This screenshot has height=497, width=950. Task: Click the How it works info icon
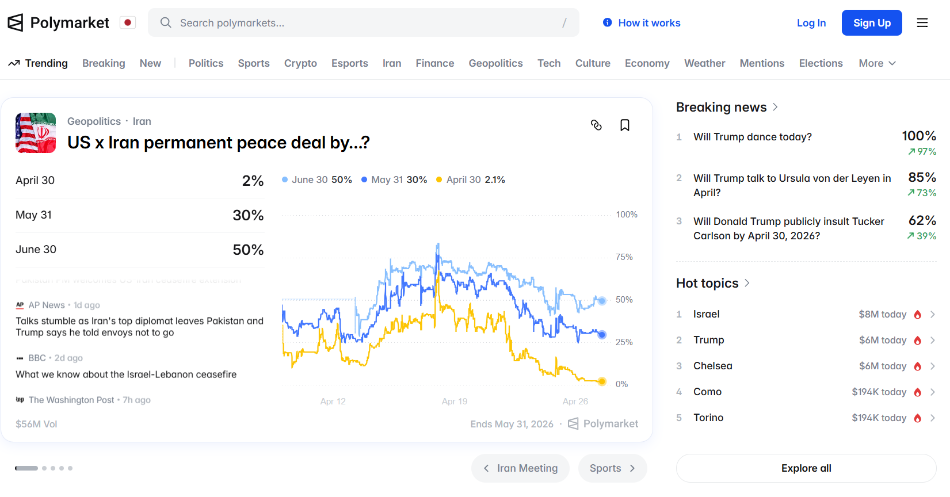[607, 23]
